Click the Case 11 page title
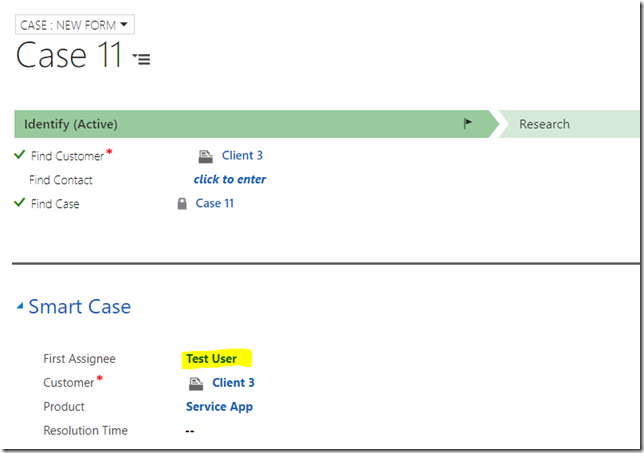 tap(69, 55)
